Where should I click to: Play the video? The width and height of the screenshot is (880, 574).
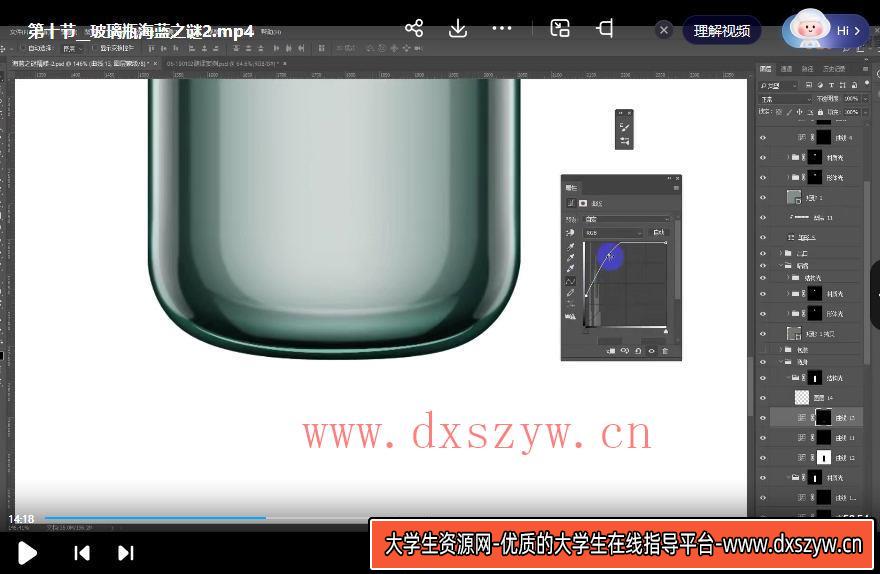pyautogui.click(x=27, y=553)
